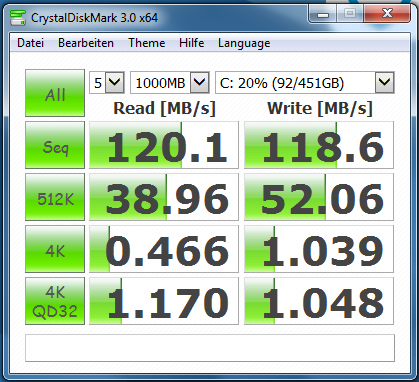Open the drive selection dropdown for C:

pos(305,83)
